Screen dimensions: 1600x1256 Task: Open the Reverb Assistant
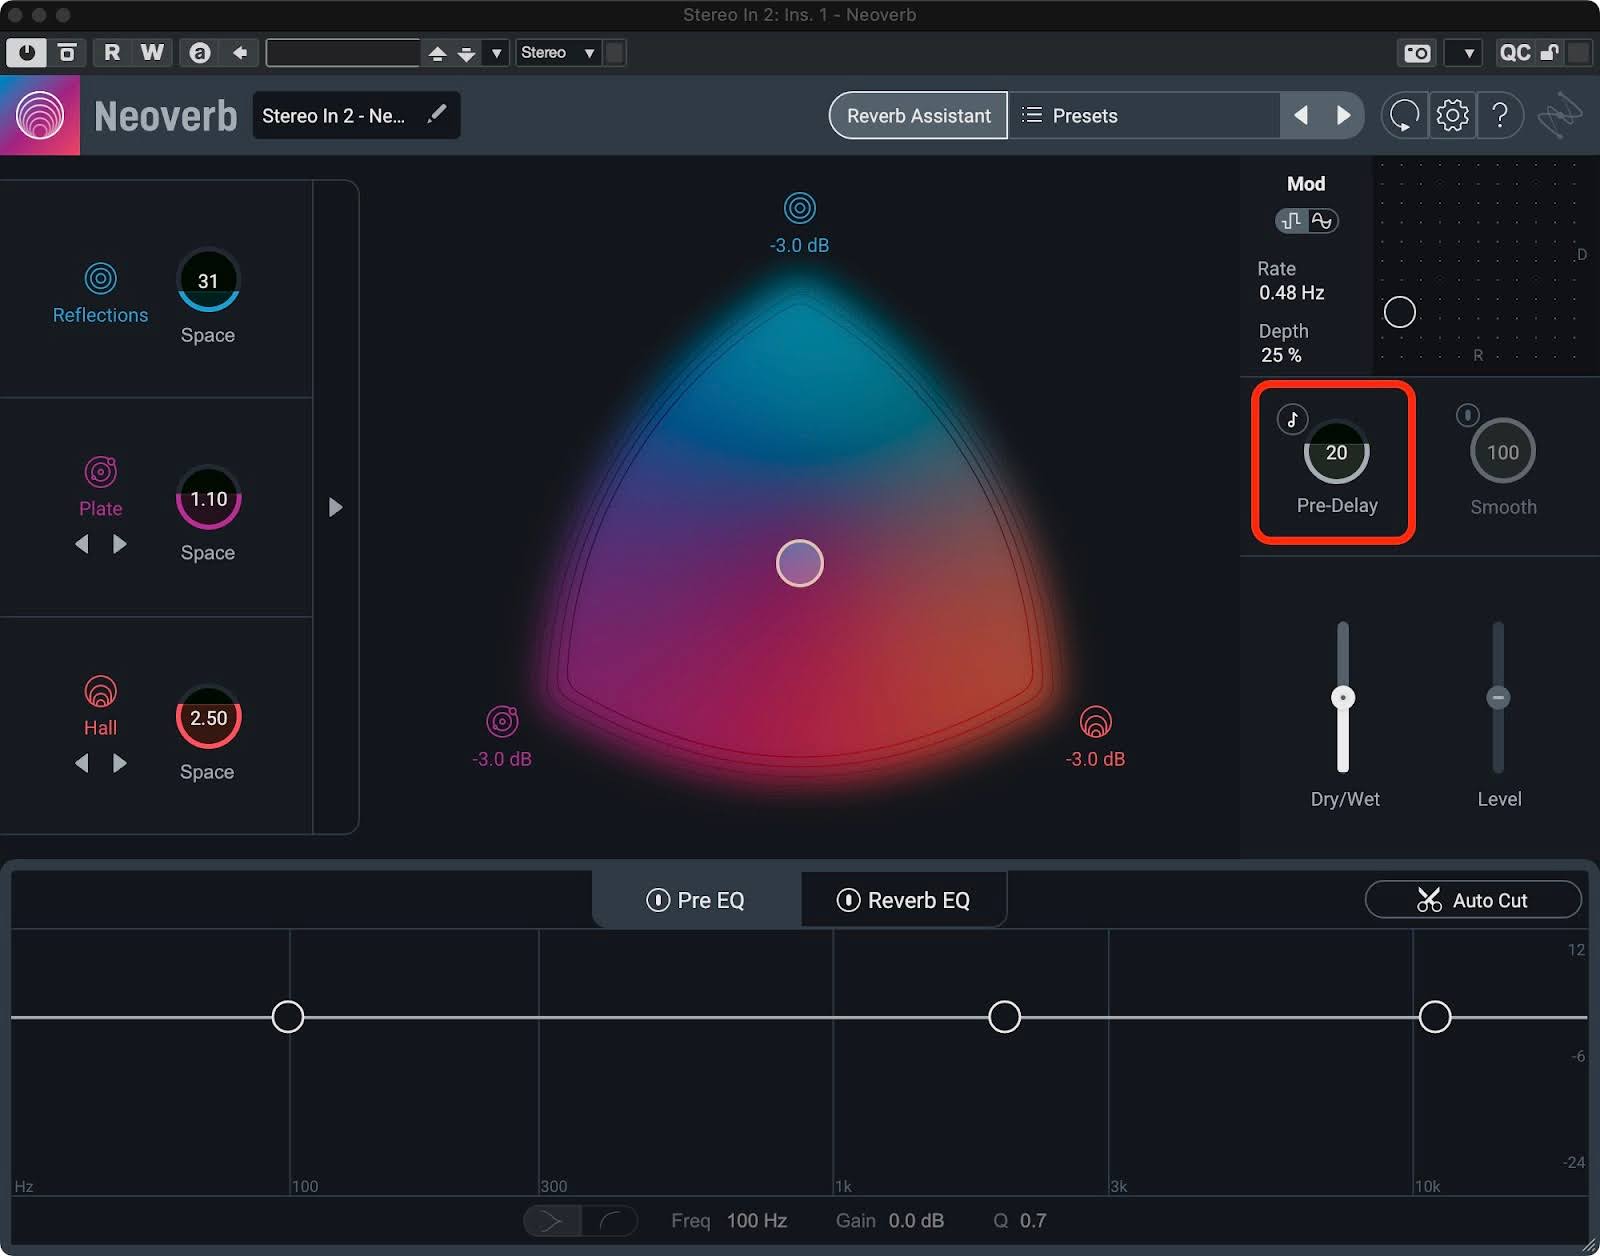pyautogui.click(x=918, y=116)
